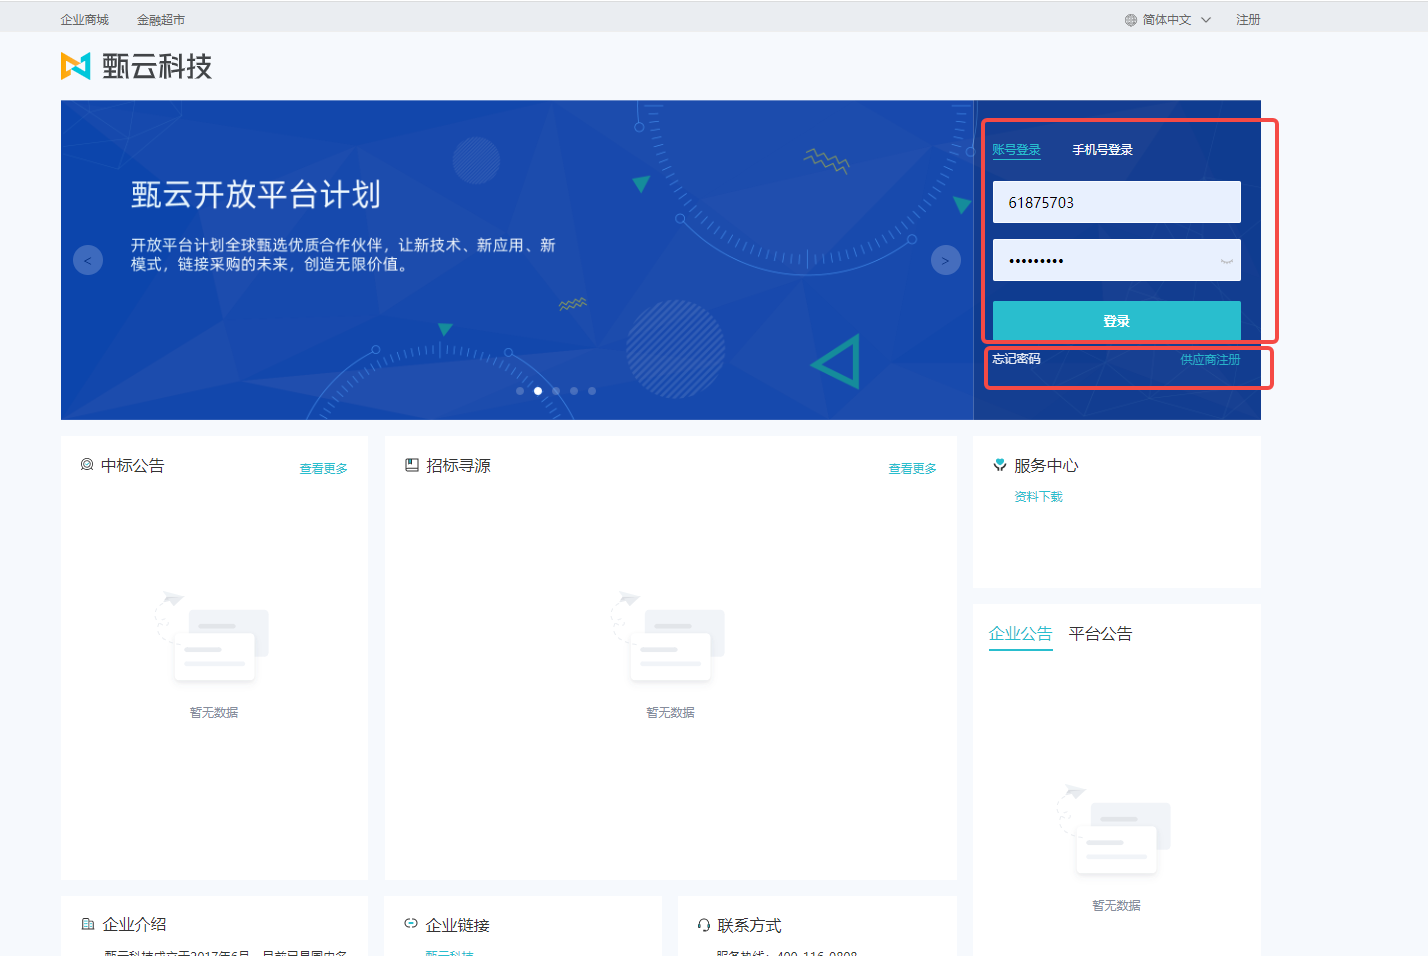Click the 联系方式 heading text
Image resolution: width=1428 pixels, height=956 pixels.
point(749,926)
